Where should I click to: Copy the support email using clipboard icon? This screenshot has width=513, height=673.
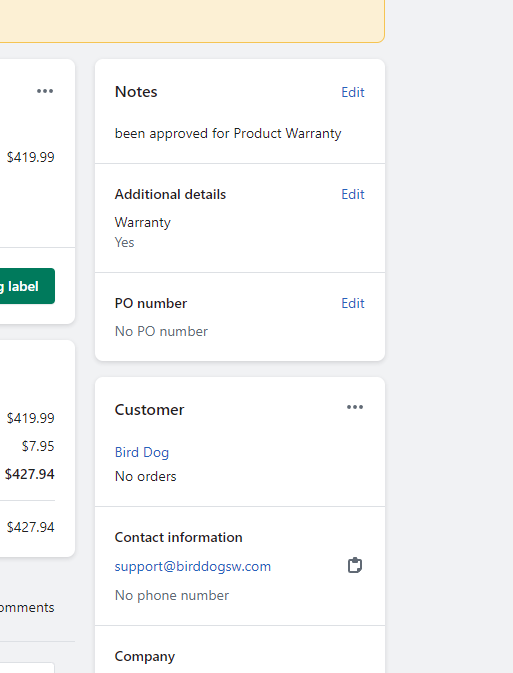pos(355,565)
